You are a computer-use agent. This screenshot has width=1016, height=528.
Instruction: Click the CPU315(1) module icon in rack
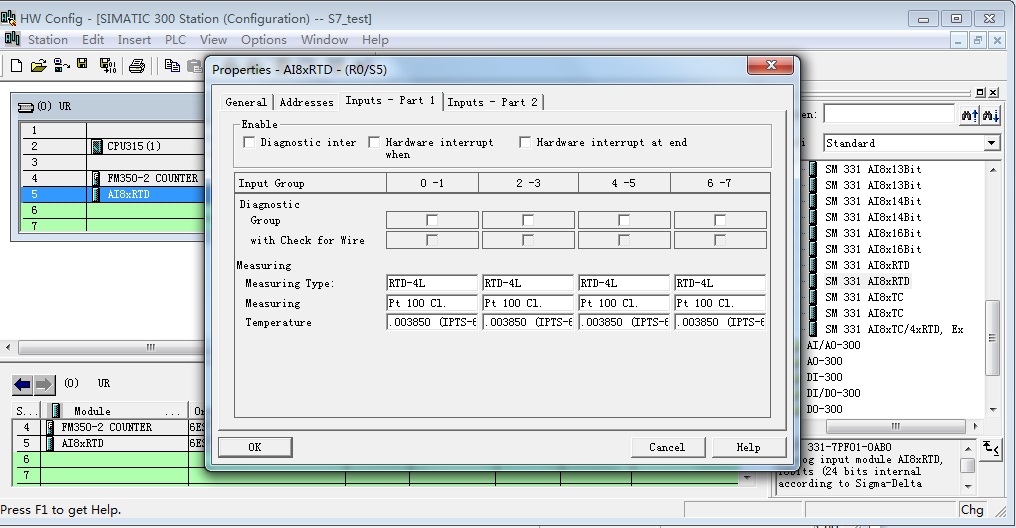click(x=97, y=146)
